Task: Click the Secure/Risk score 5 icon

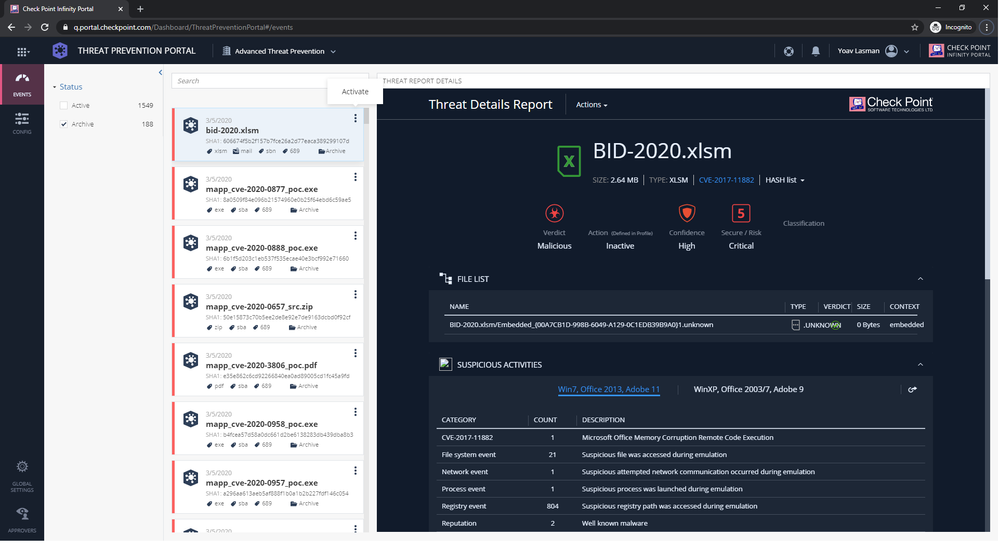Action: [x=741, y=213]
